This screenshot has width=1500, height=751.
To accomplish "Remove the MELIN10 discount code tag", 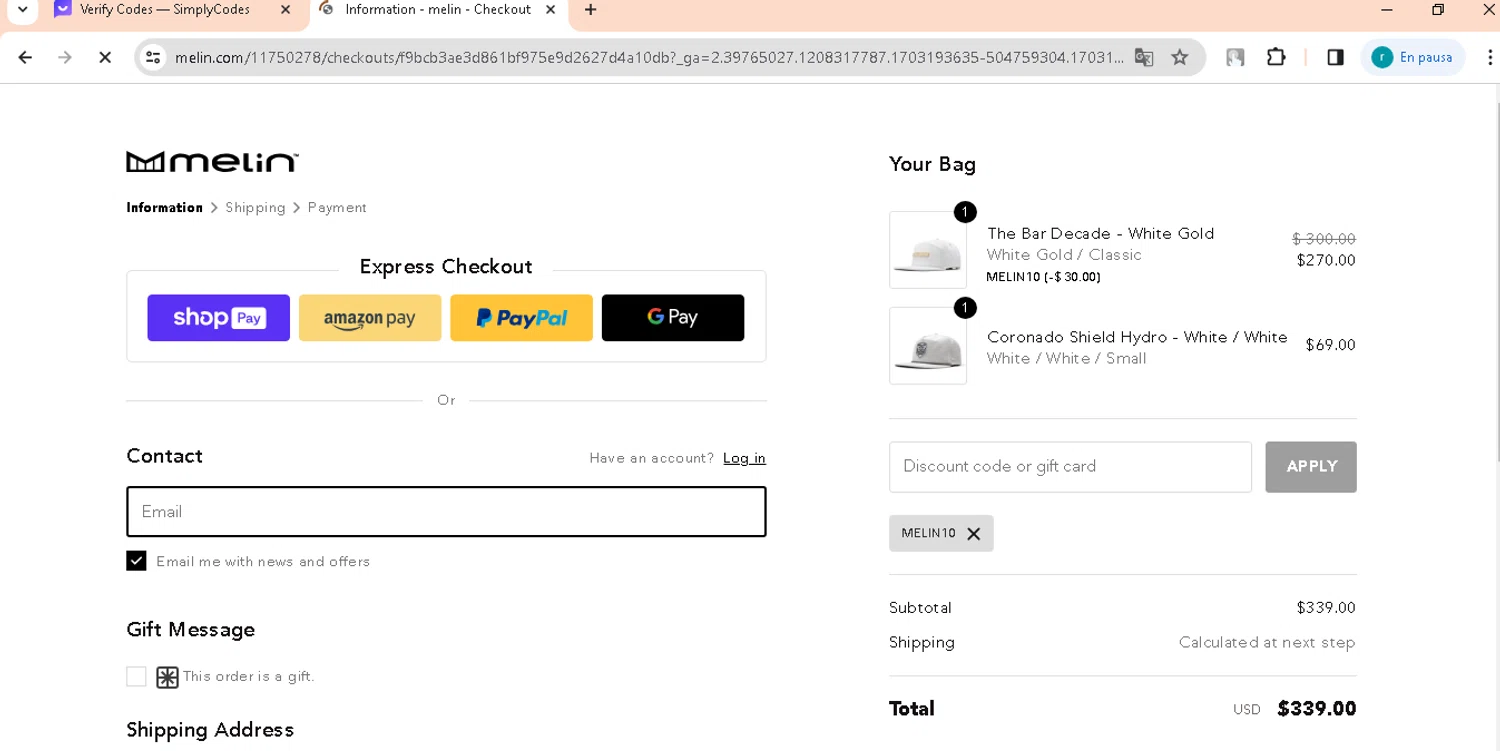I will click(973, 534).
